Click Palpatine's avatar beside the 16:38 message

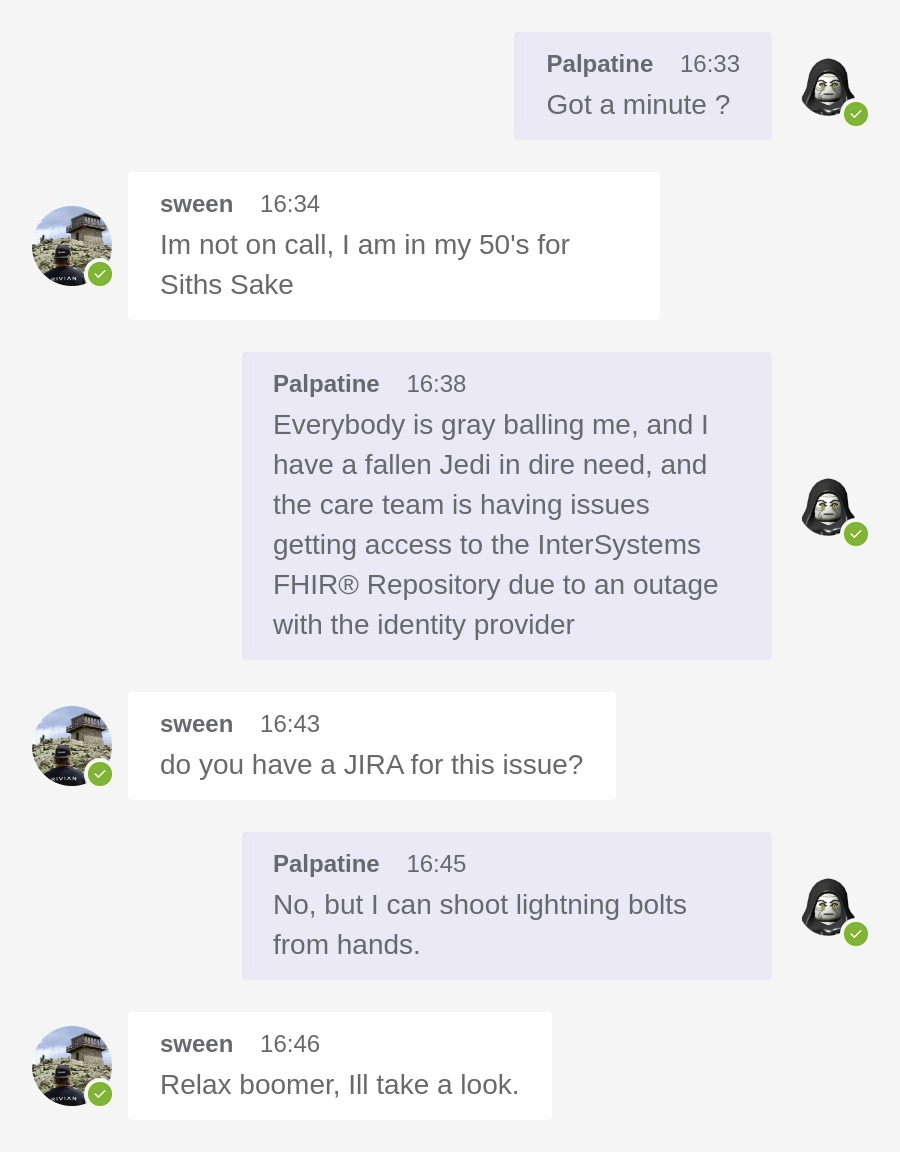tap(827, 506)
